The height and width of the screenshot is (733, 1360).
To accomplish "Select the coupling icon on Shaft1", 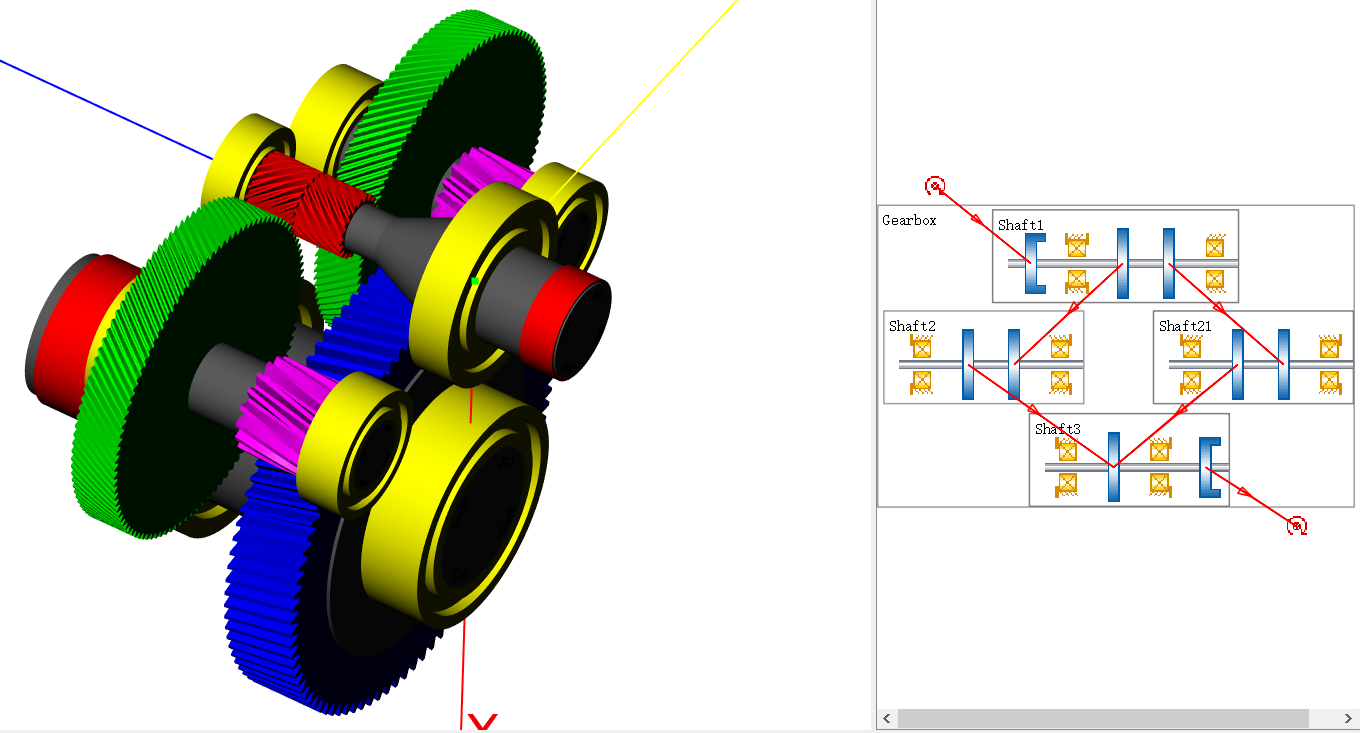I will 1034,264.
